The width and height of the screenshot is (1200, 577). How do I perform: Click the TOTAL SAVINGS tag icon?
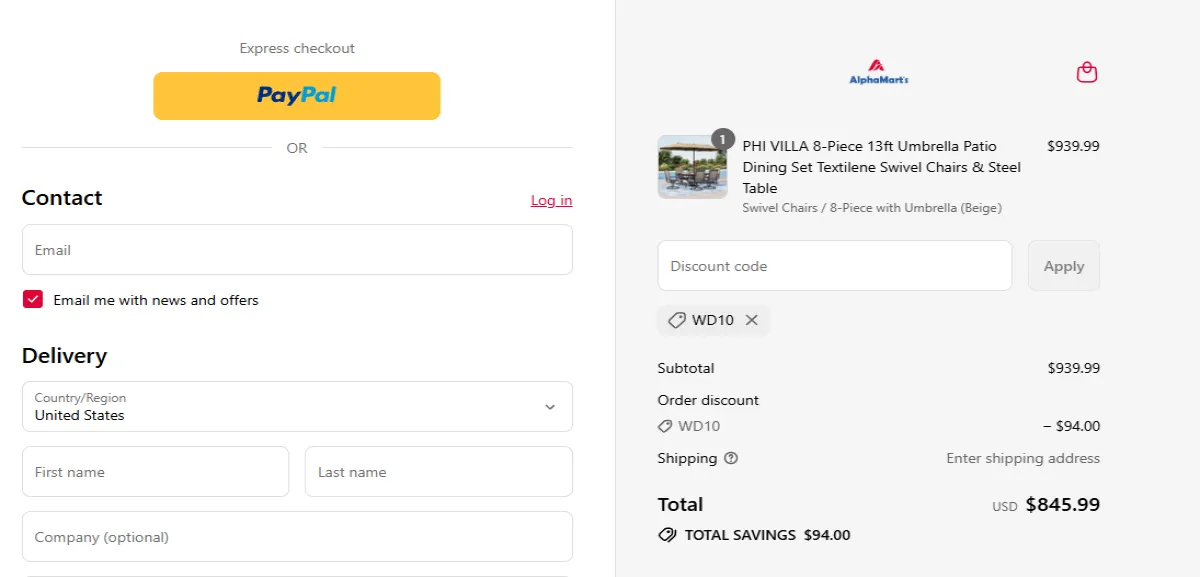pyautogui.click(x=667, y=535)
